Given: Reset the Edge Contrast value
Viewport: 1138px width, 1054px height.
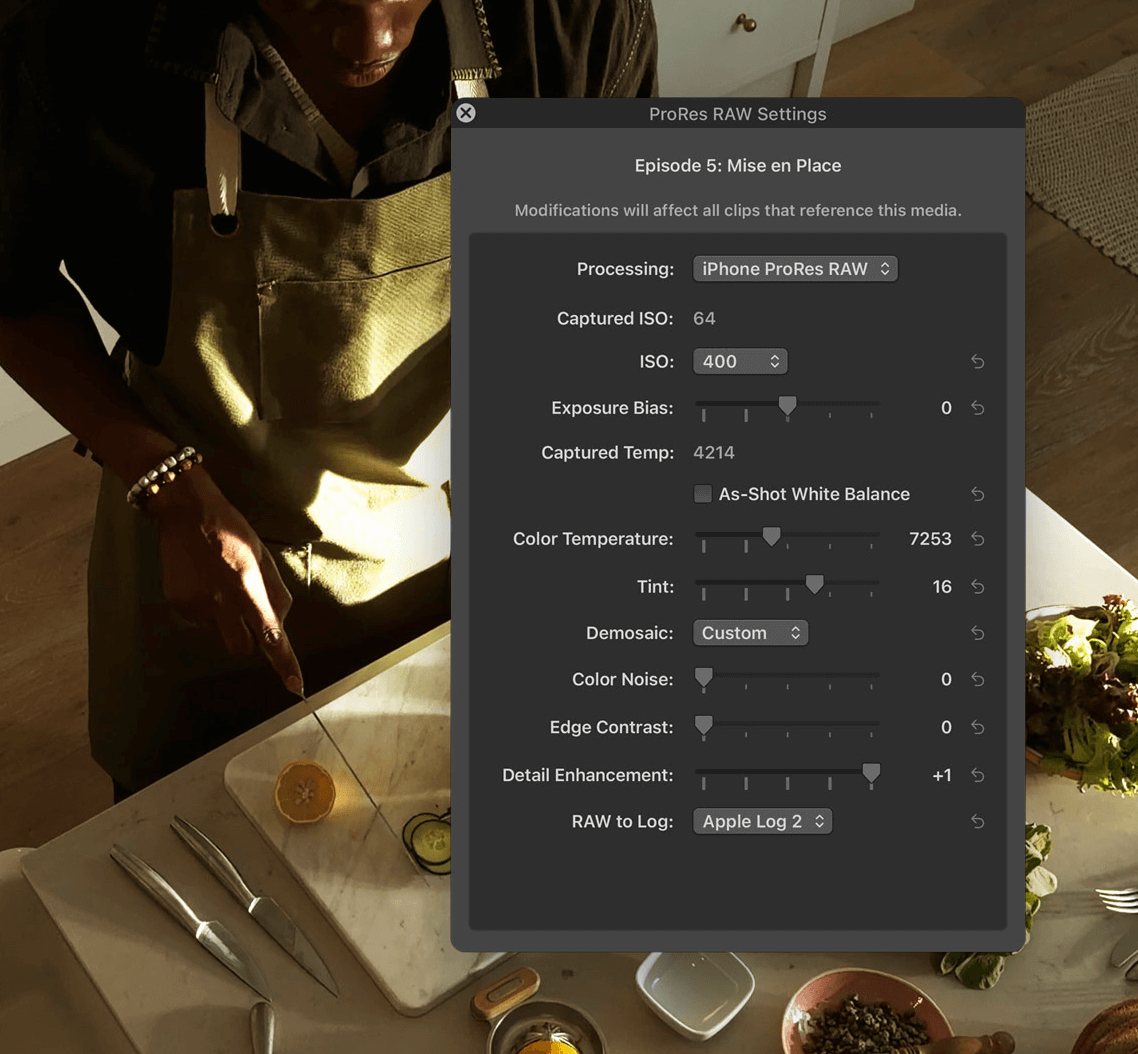Looking at the screenshot, I should 977,728.
